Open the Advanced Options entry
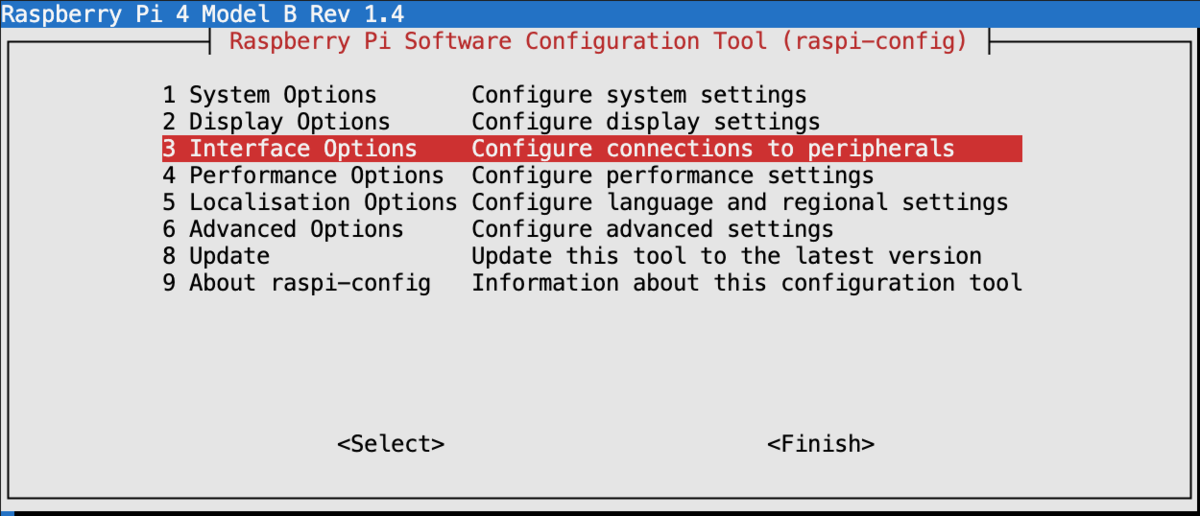 283,229
